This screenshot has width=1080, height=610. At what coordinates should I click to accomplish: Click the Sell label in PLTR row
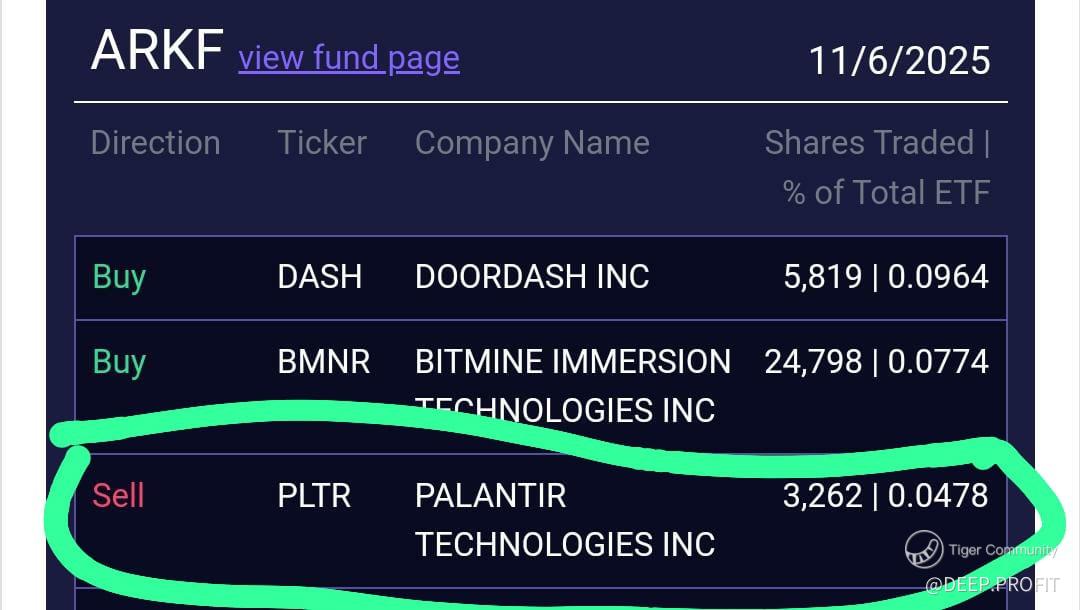118,495
